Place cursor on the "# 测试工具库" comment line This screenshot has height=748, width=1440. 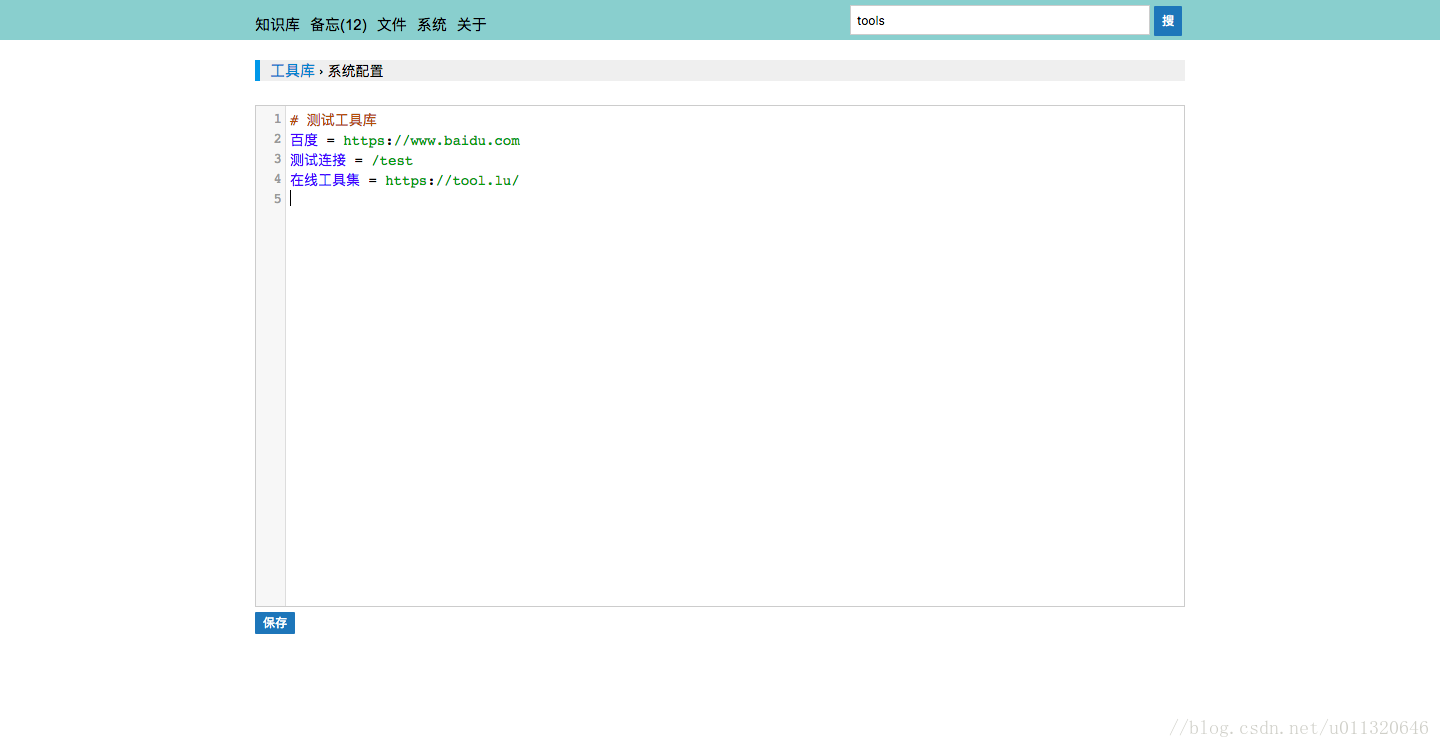(333, 120)
